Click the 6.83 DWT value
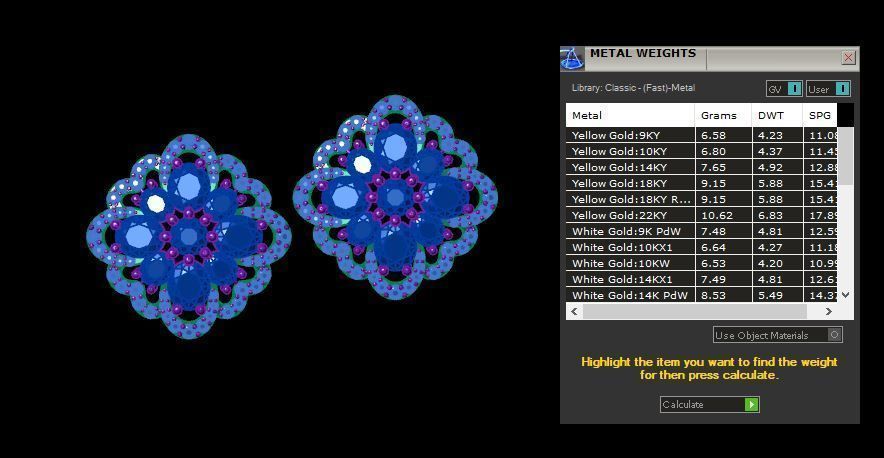The width and height of the screenshot is (884, 458). click(x=770, y=215)
